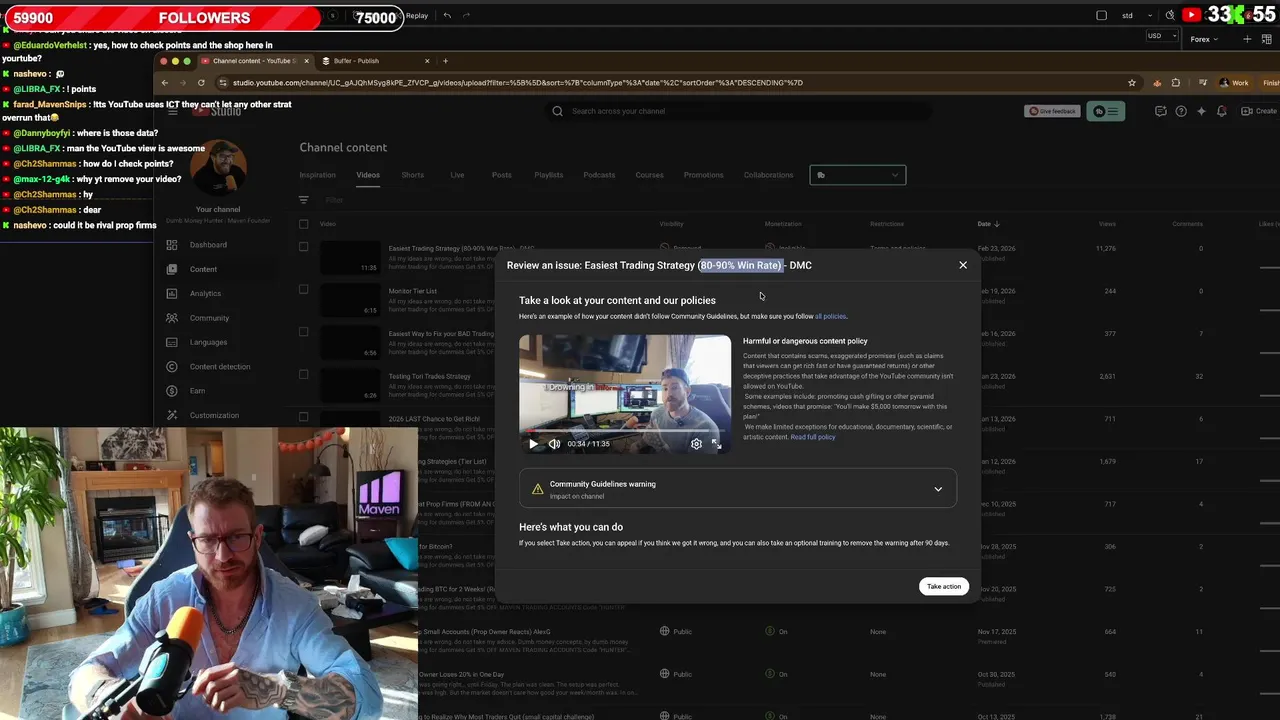
Task: Check the Easiest Trading Strategy video checkbox
Action: pos(304,247)
